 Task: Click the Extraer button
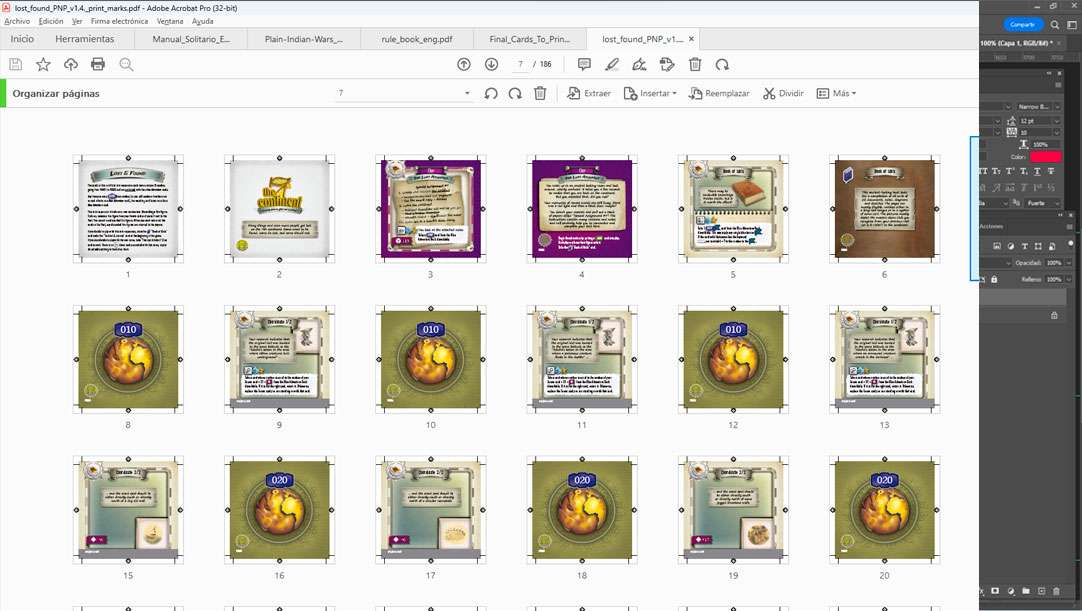pyautogui.click(x=589, y=93)
